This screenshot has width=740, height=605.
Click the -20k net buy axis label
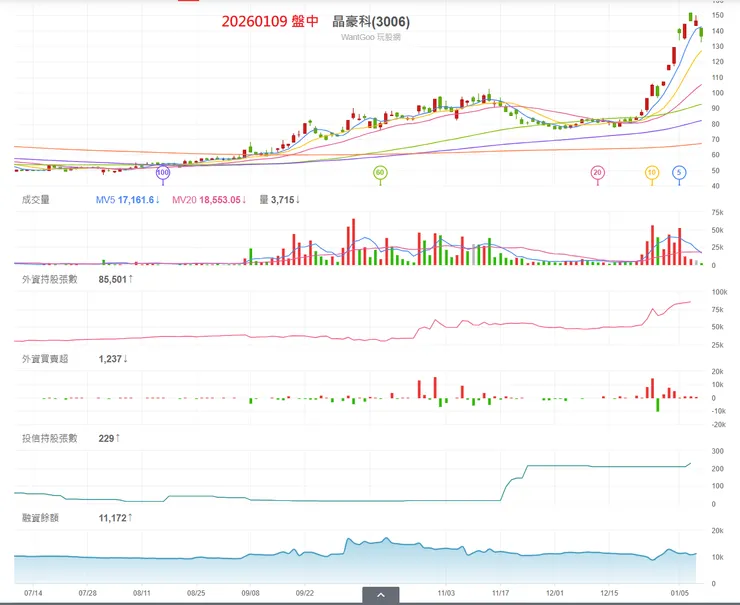(x=719, y=425)
